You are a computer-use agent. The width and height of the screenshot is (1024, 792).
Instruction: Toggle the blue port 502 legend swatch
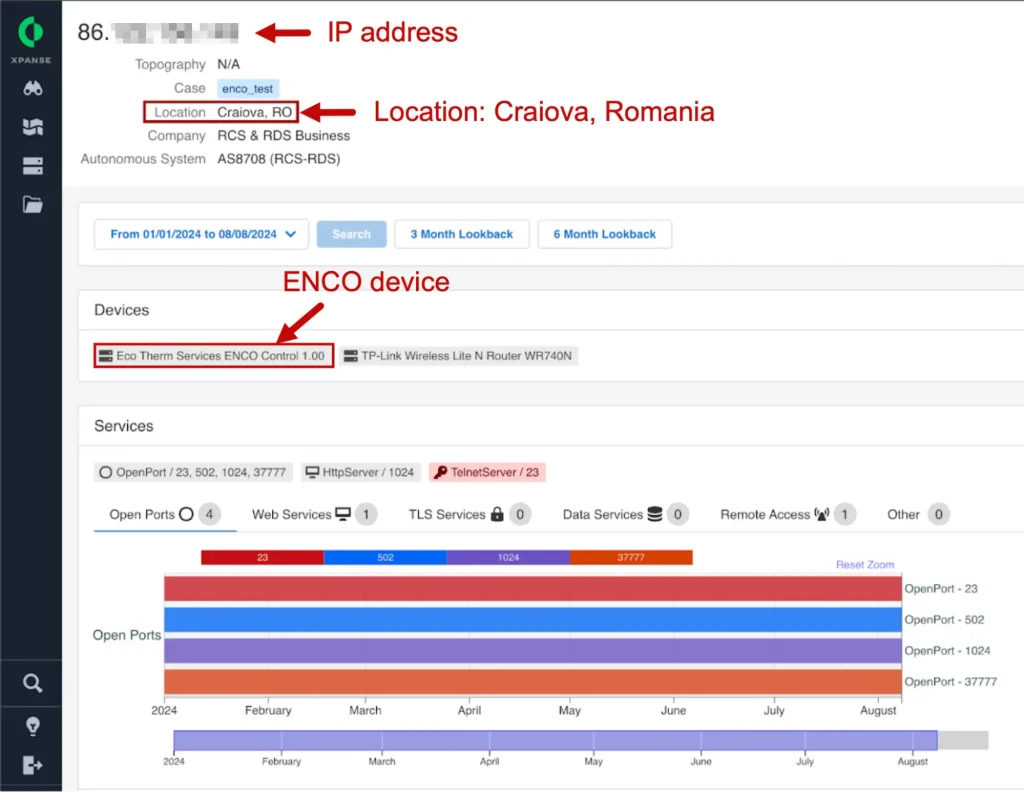click(x=385, y=557)
